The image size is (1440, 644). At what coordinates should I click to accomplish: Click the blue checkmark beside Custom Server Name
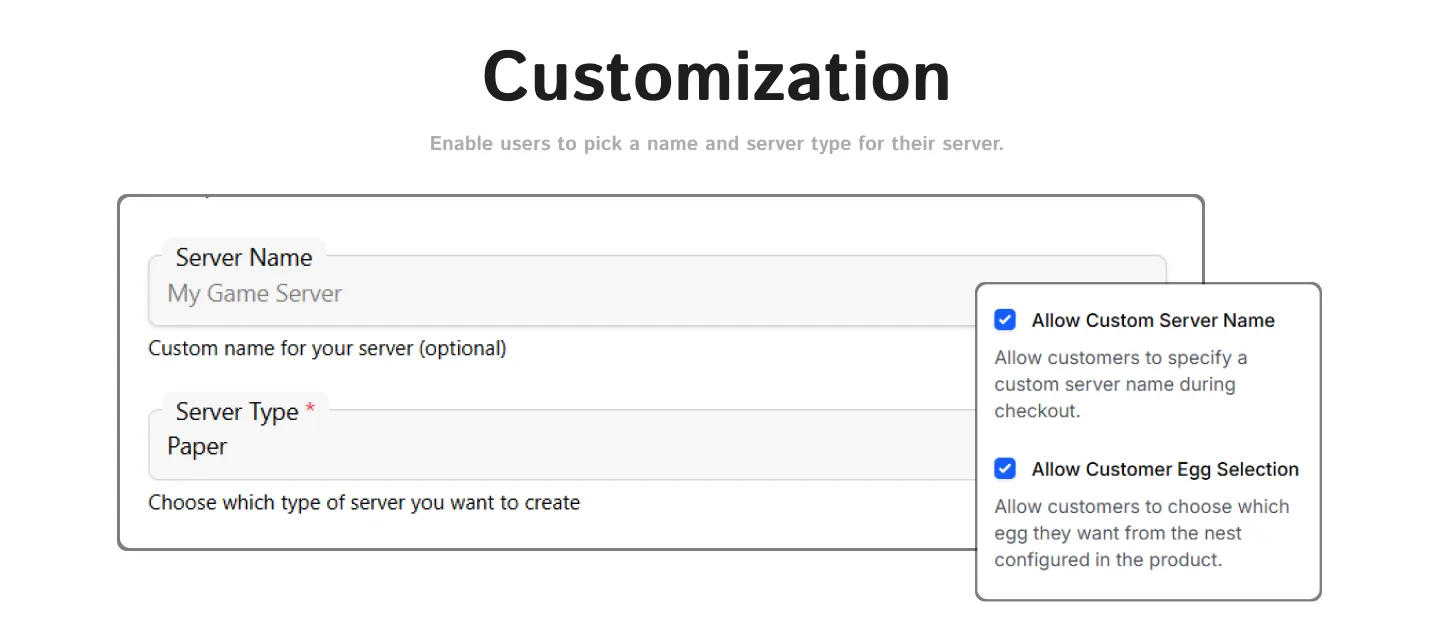[1005, 320]
